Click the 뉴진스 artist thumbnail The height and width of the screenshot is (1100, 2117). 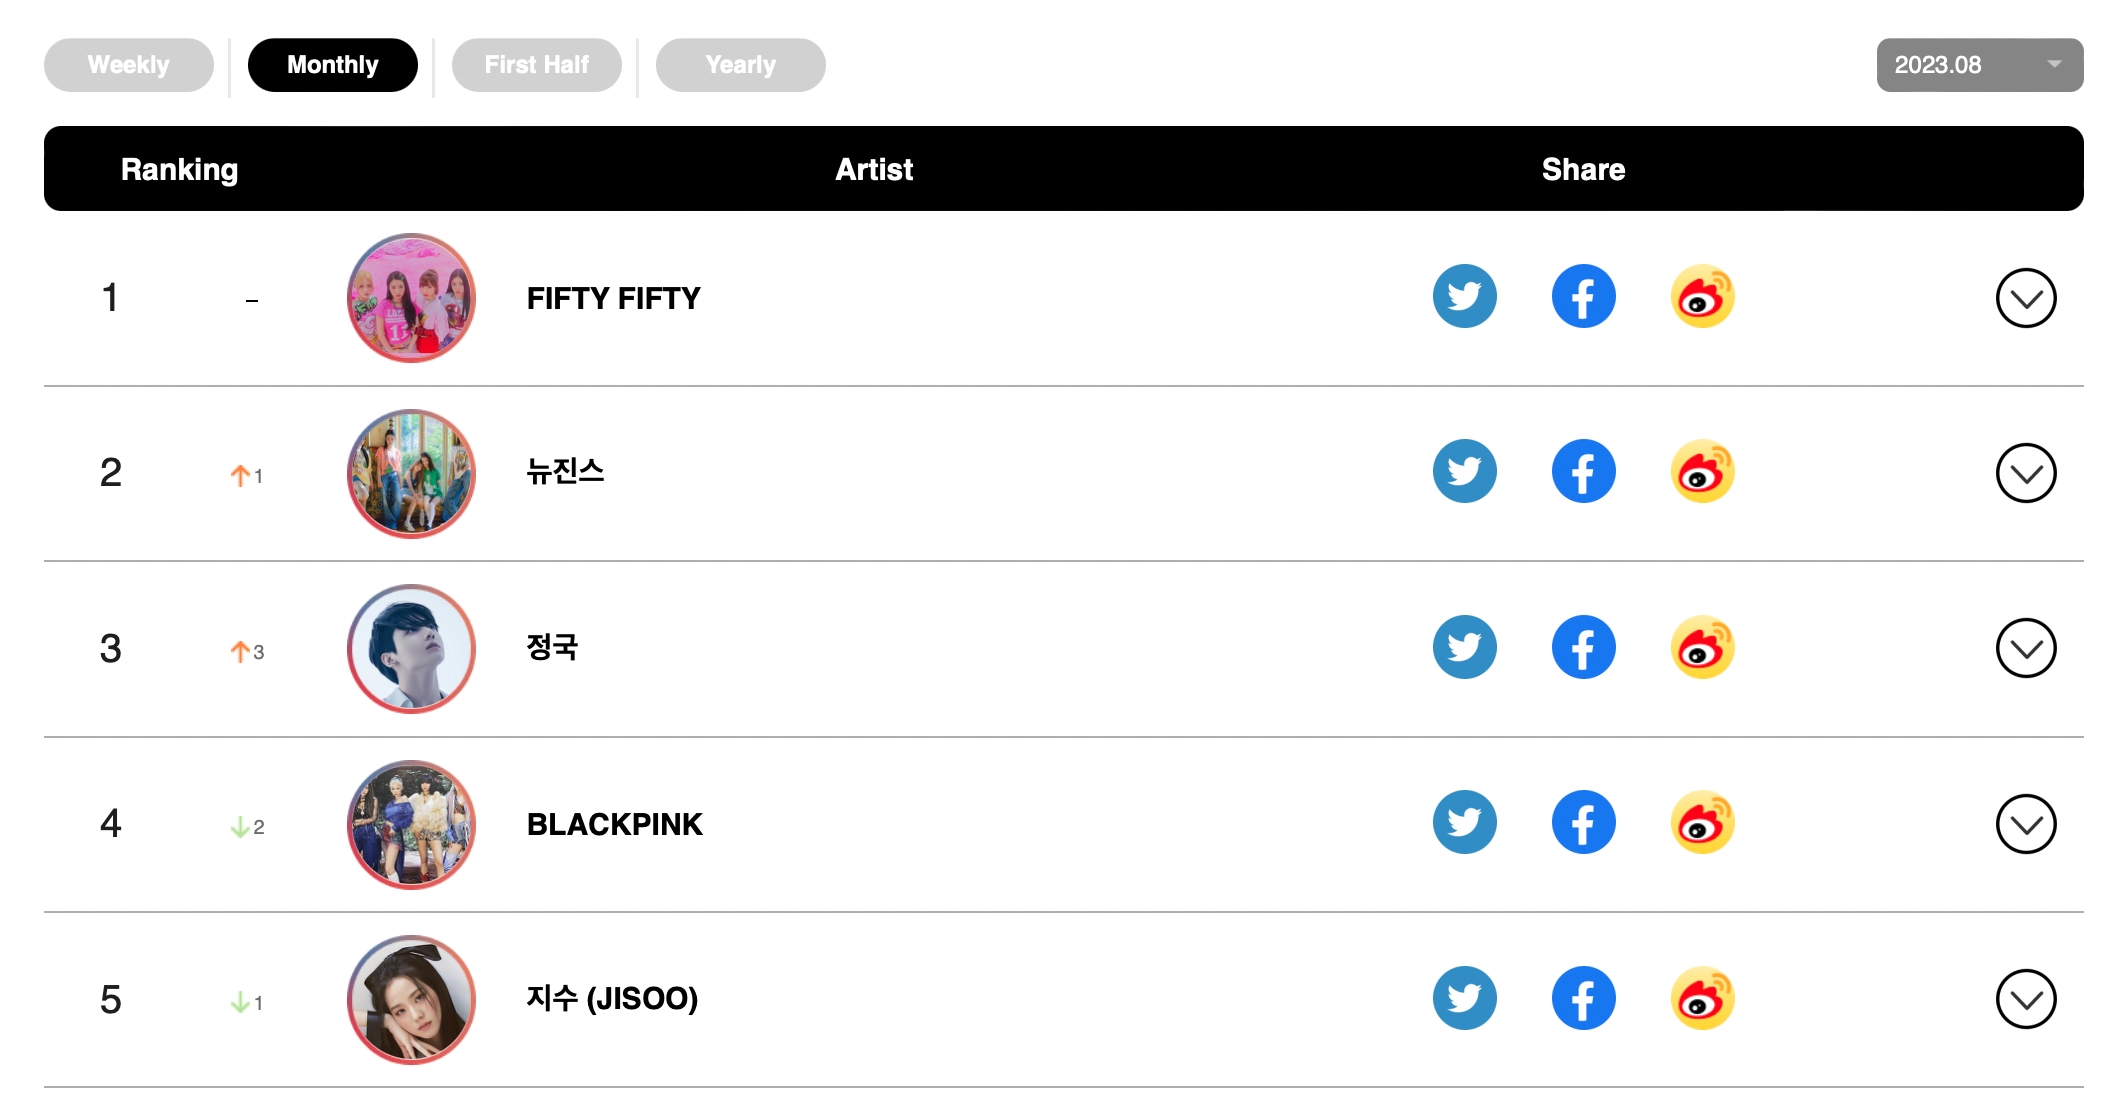[x=411, y=473]
